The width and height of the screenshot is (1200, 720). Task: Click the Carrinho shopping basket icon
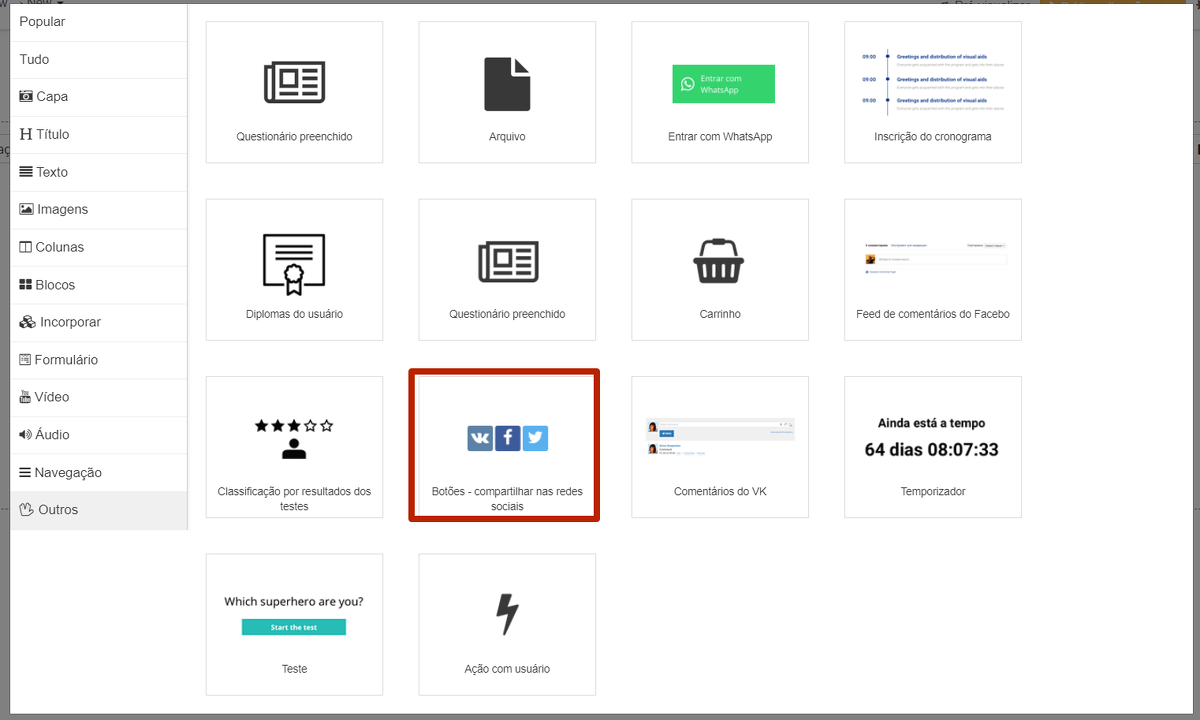coord(720,261)
